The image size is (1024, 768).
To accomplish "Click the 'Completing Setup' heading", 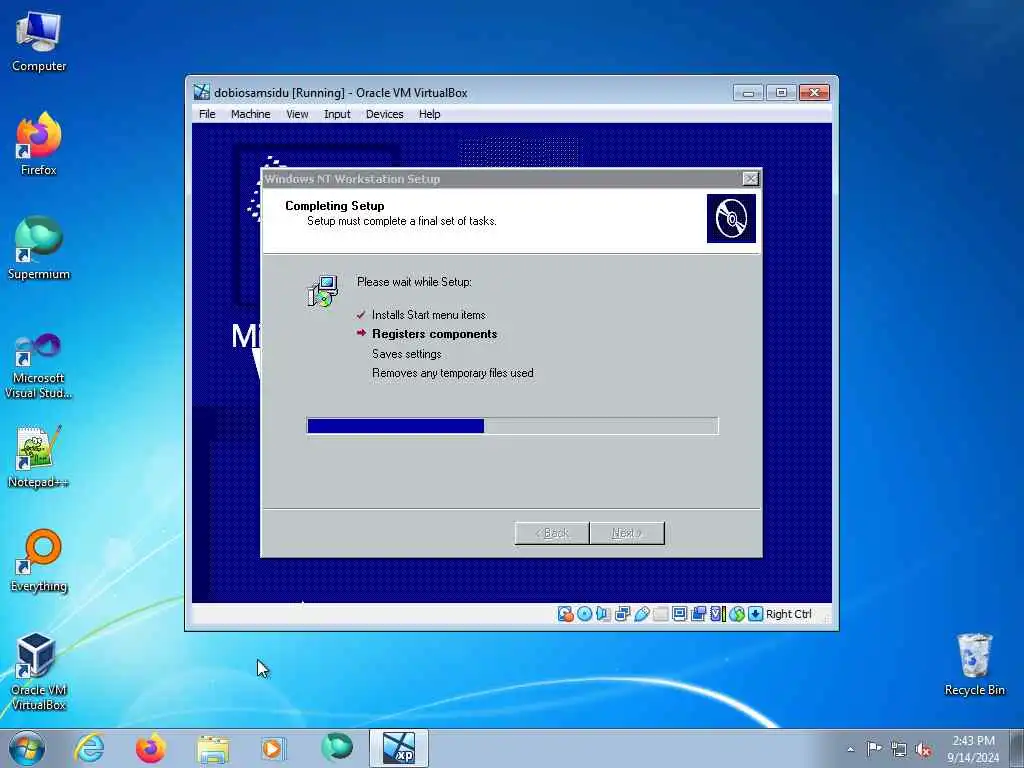I will (334, 206).
